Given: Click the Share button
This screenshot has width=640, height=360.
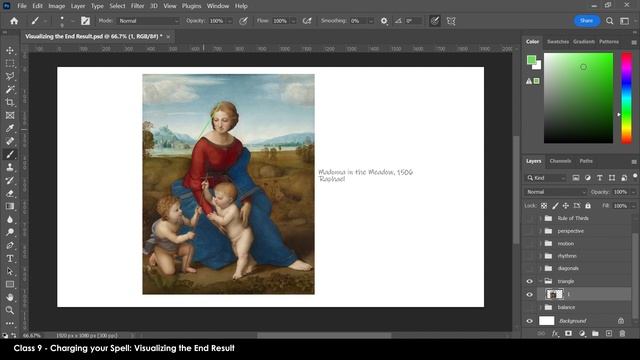Looking at the screenshot, I should point(587,21).
